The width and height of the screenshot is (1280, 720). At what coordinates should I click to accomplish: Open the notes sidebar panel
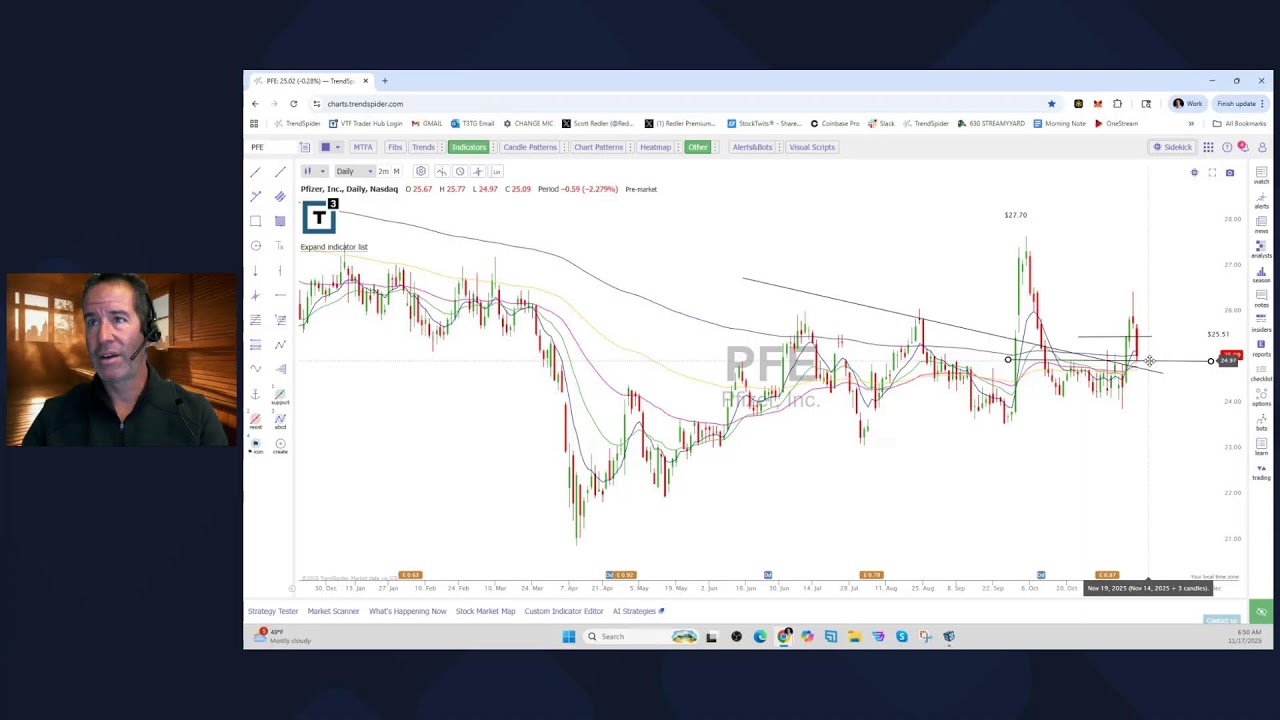[1261, 298]
